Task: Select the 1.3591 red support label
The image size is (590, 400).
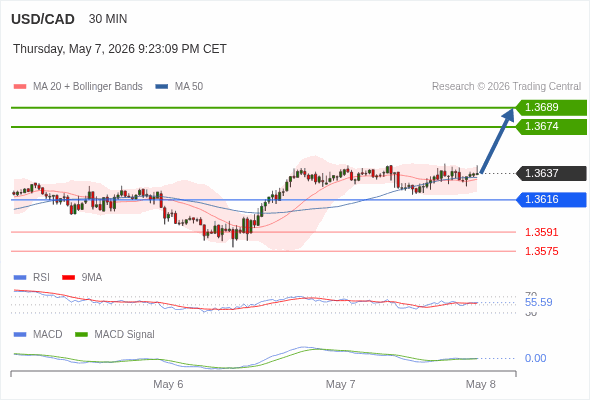Action: 541,232
